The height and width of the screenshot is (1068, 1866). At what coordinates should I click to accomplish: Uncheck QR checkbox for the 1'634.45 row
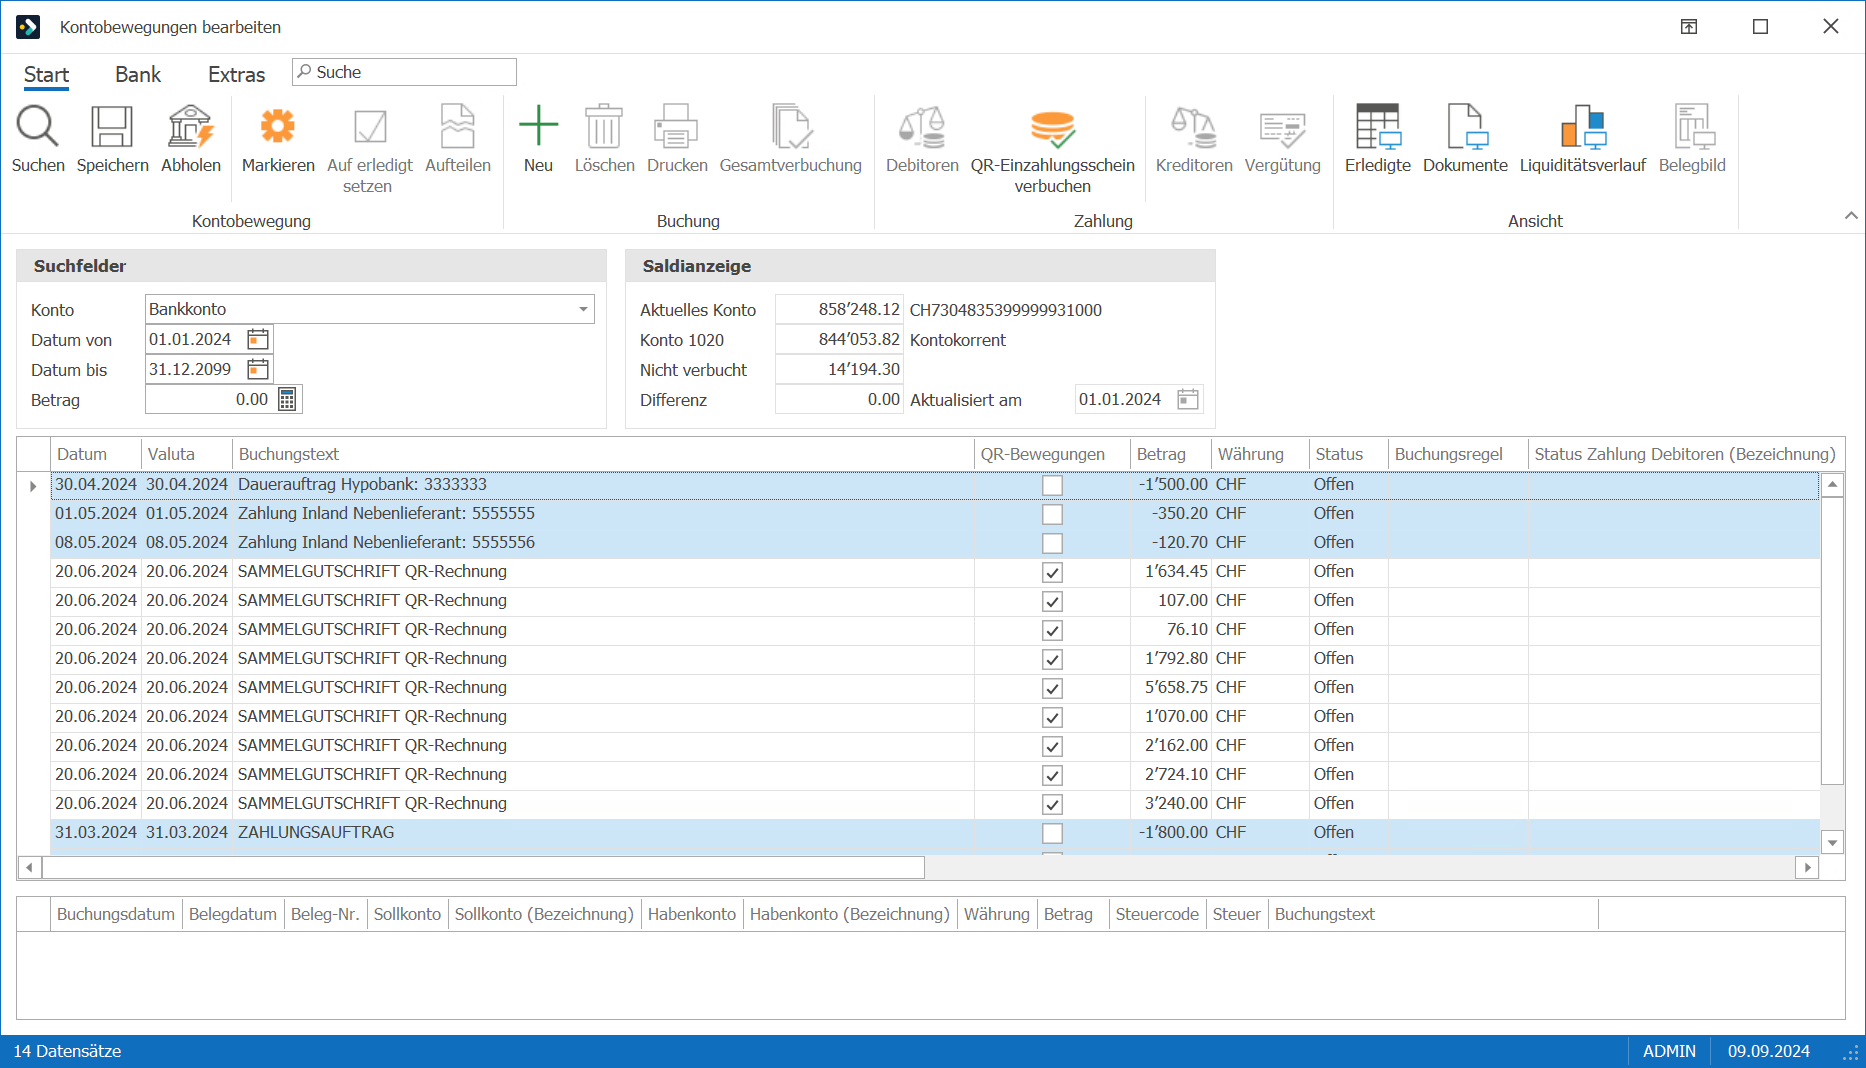(1052, 572)
